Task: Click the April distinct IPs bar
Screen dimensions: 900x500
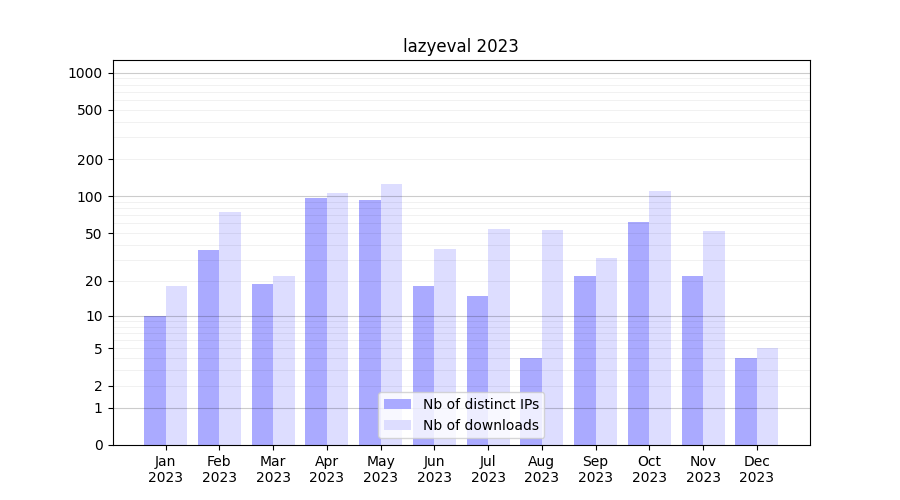Action: click(316, 320)
